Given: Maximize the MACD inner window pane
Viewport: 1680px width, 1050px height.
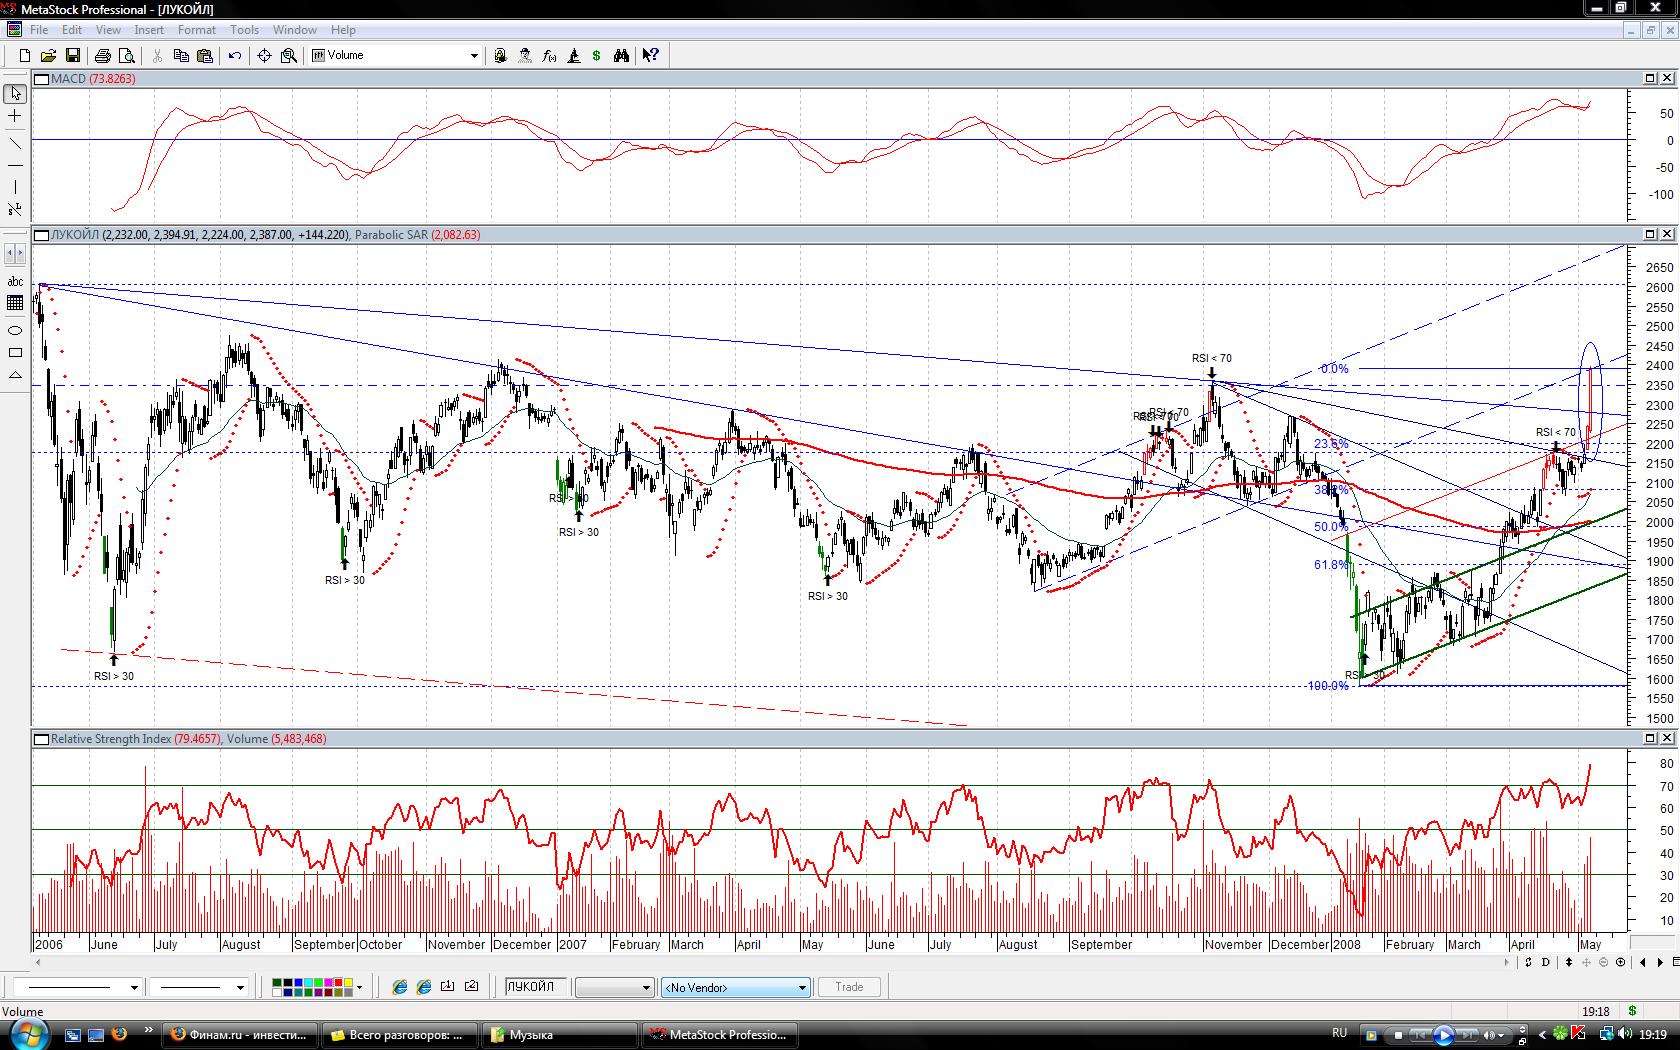Looking at the screenshot, I should 1650,78.
